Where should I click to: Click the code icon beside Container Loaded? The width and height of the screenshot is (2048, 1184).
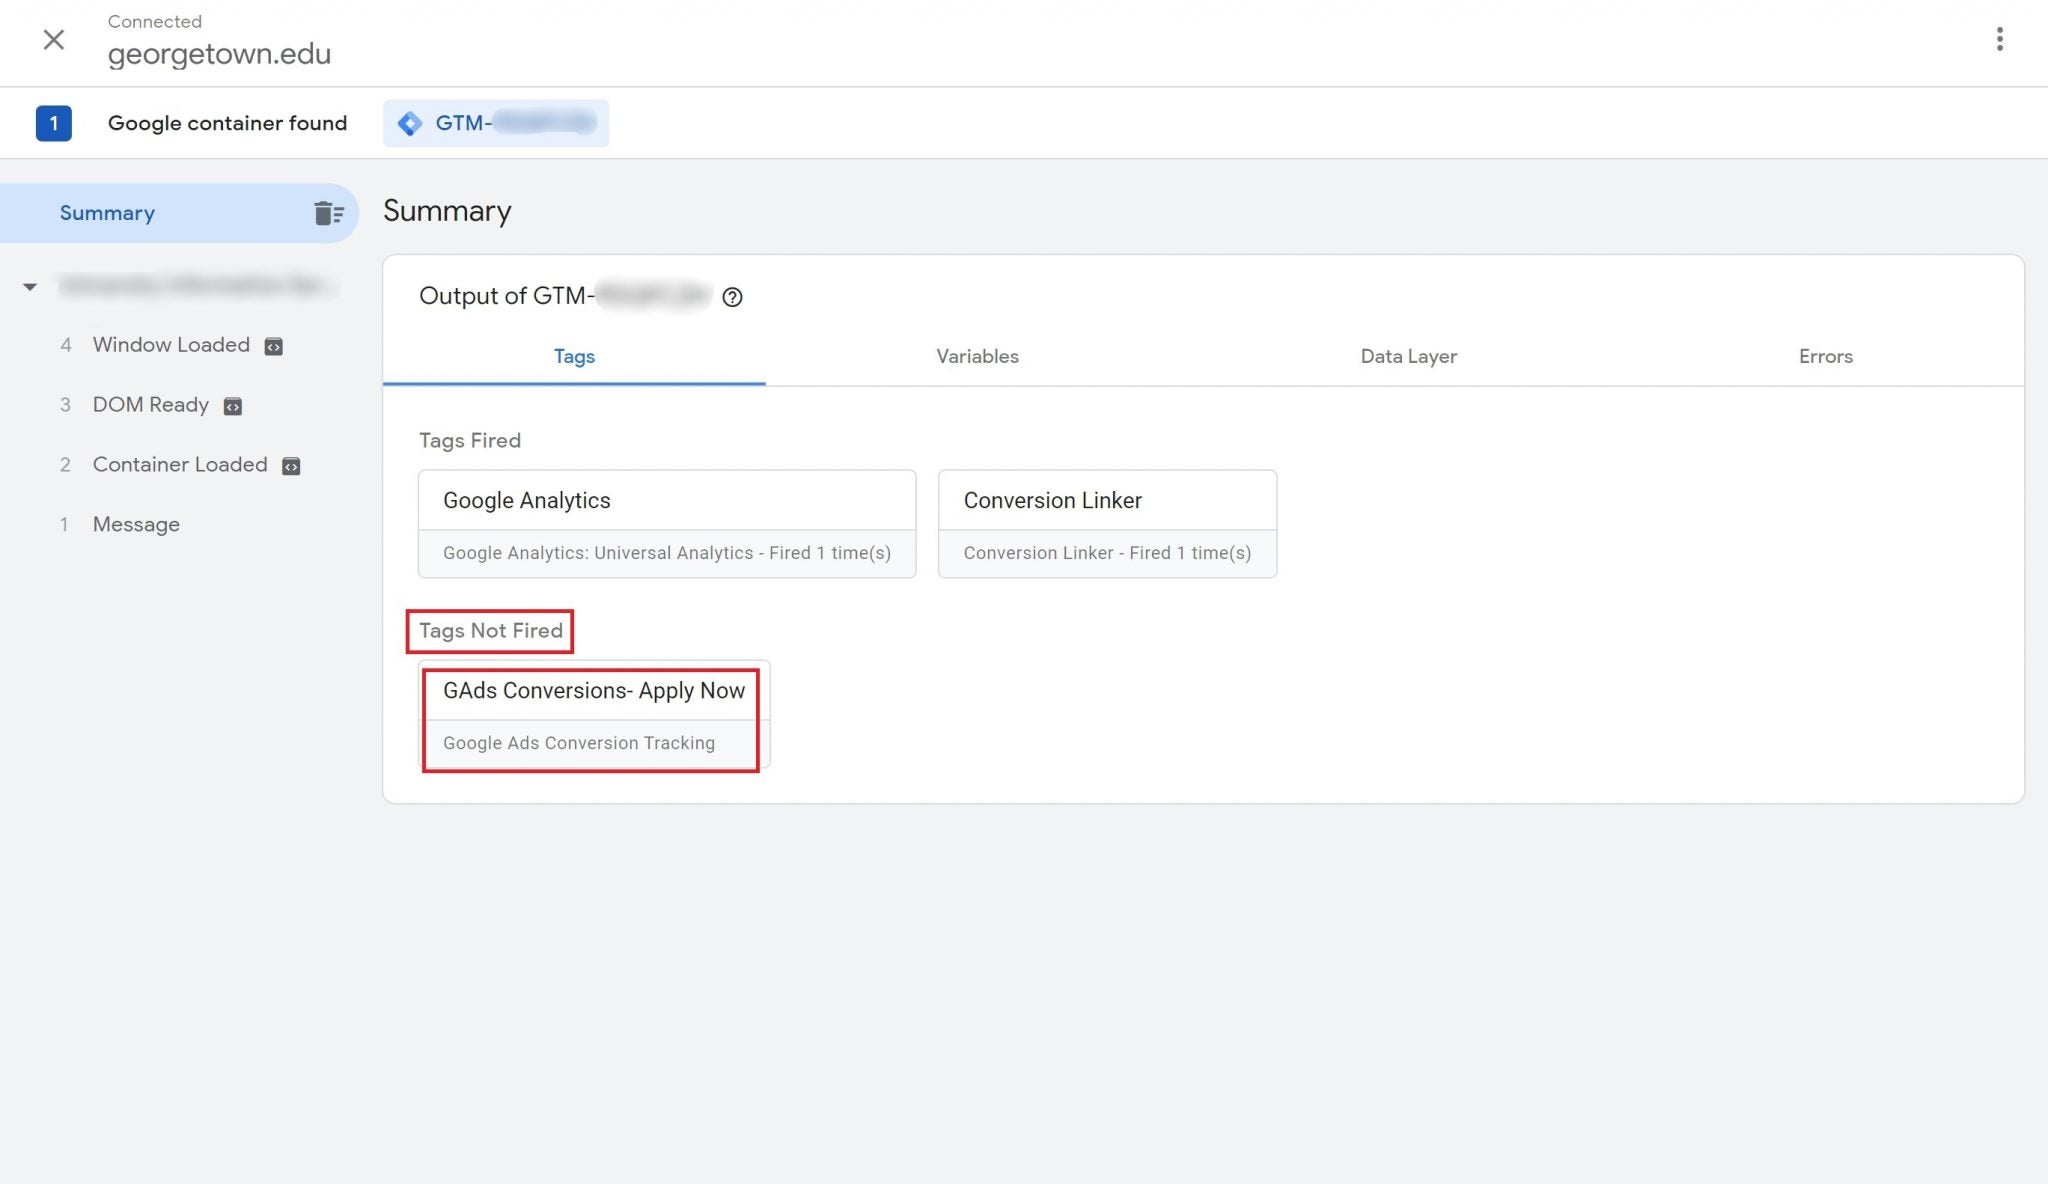[x=289, y=466]
